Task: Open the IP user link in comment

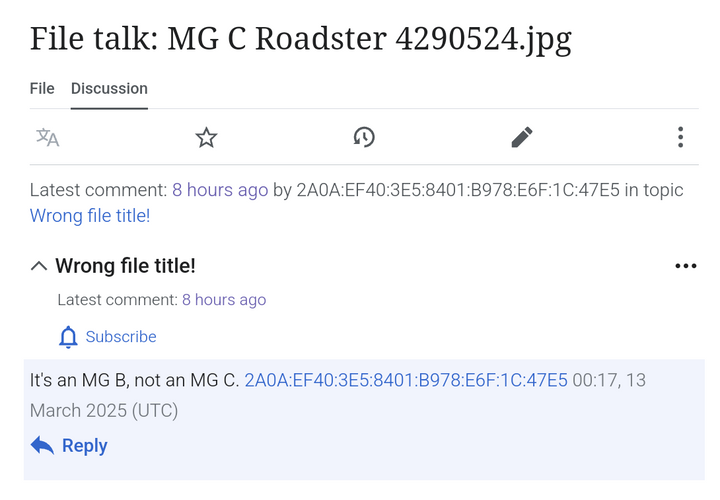Action: (x=406, y=380)
